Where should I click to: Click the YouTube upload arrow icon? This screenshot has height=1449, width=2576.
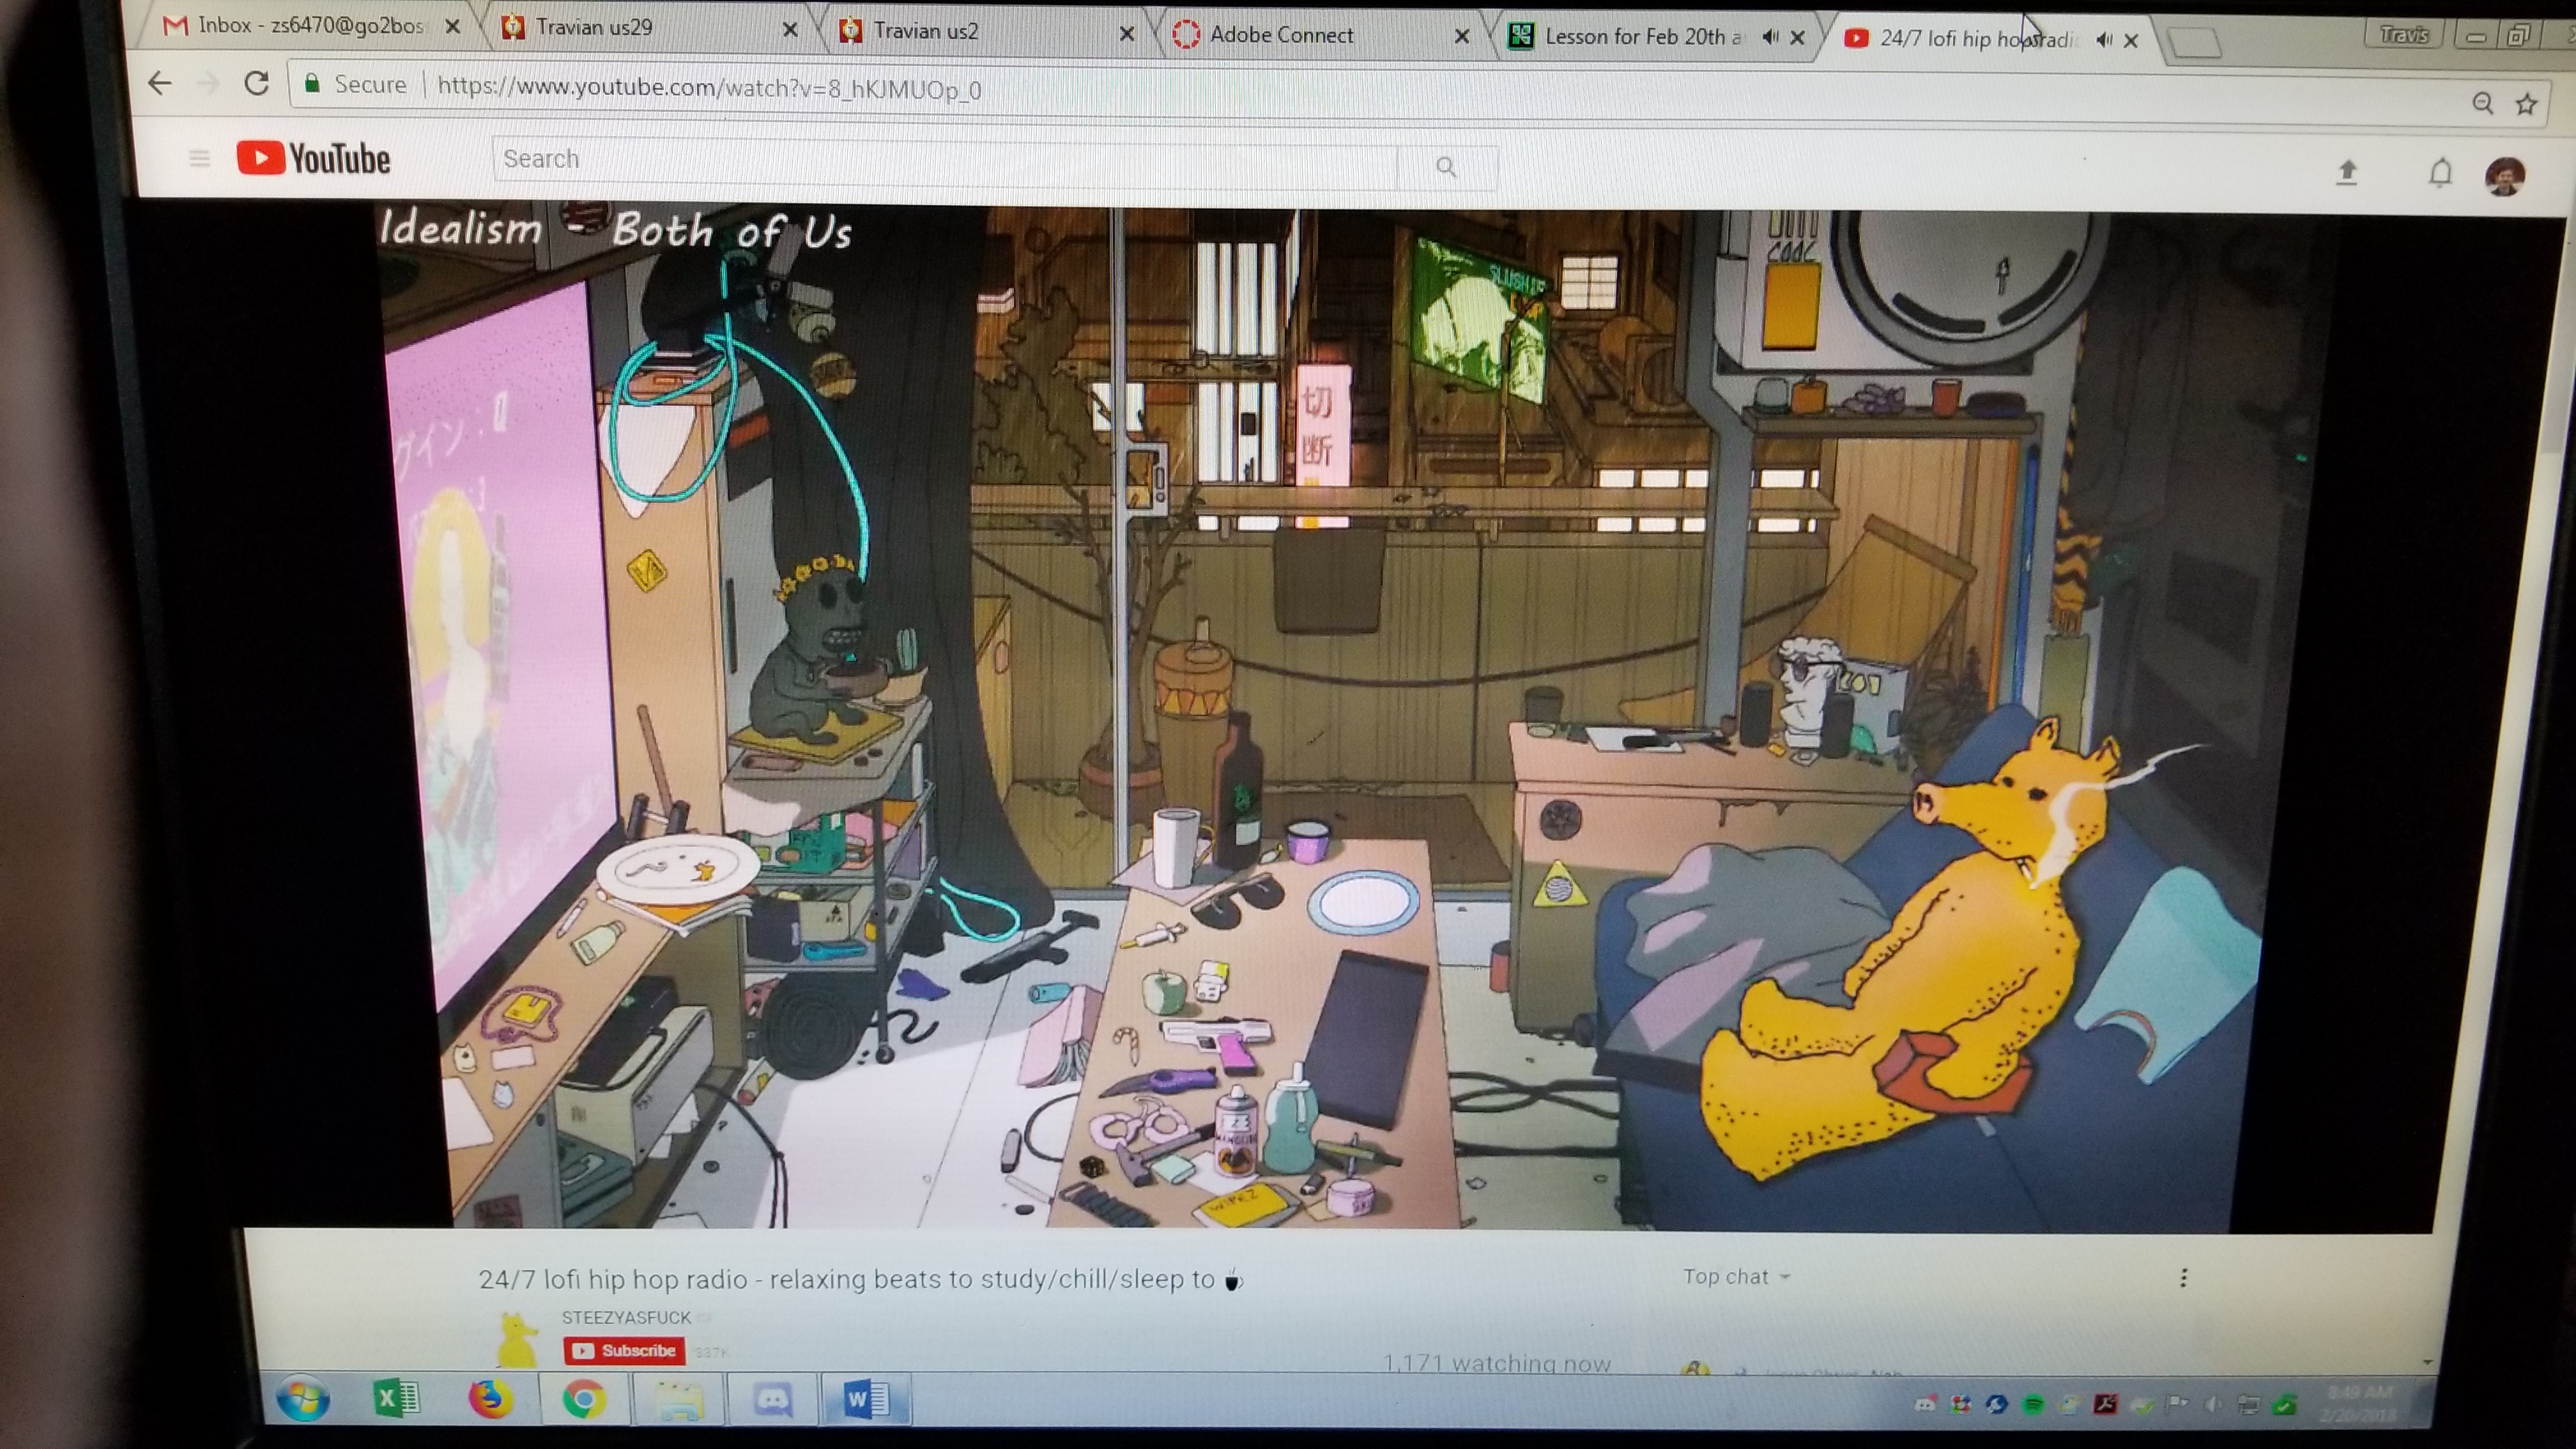click(2347, 172)
